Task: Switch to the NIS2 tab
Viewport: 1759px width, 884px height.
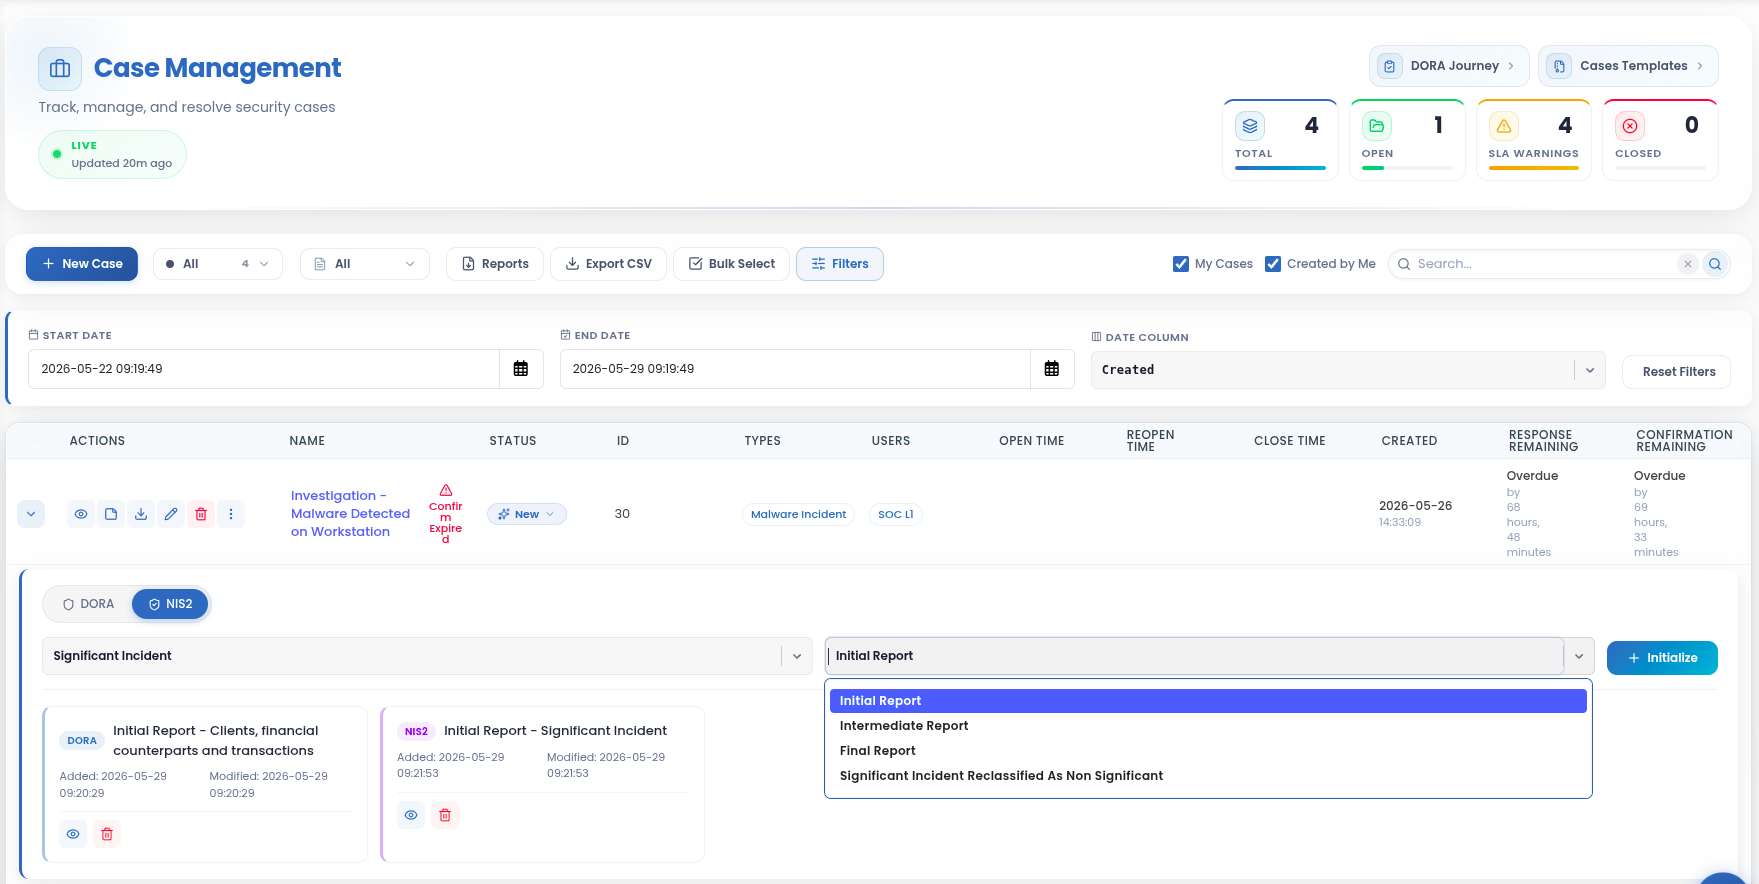Action: [170, 604]
